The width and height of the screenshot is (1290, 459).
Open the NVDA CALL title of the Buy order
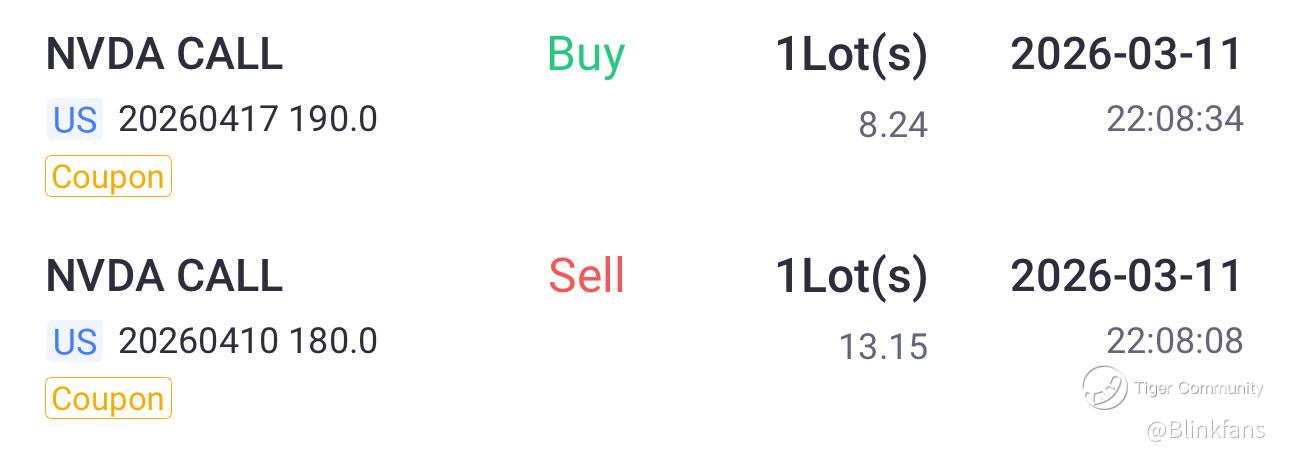coord(164,54)
